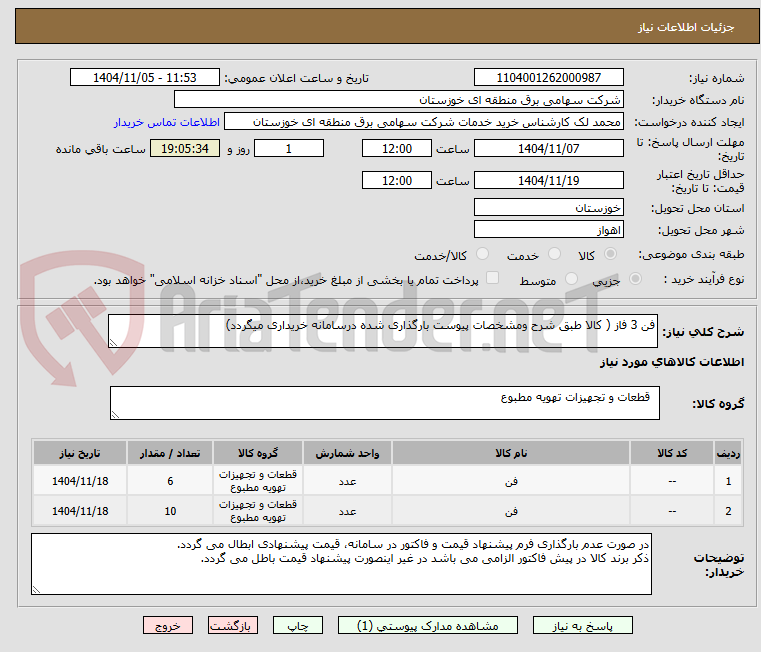Click the عدد unit in row 1

(347, 481)
